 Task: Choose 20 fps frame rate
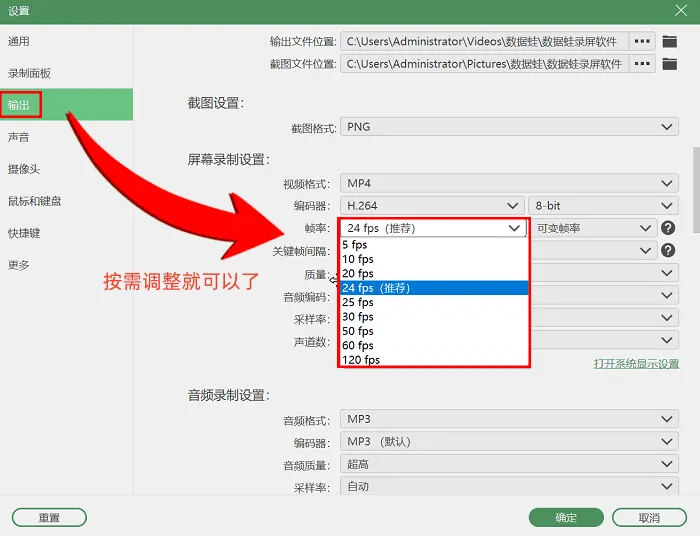pyautogui.click(x=434, y=273)
